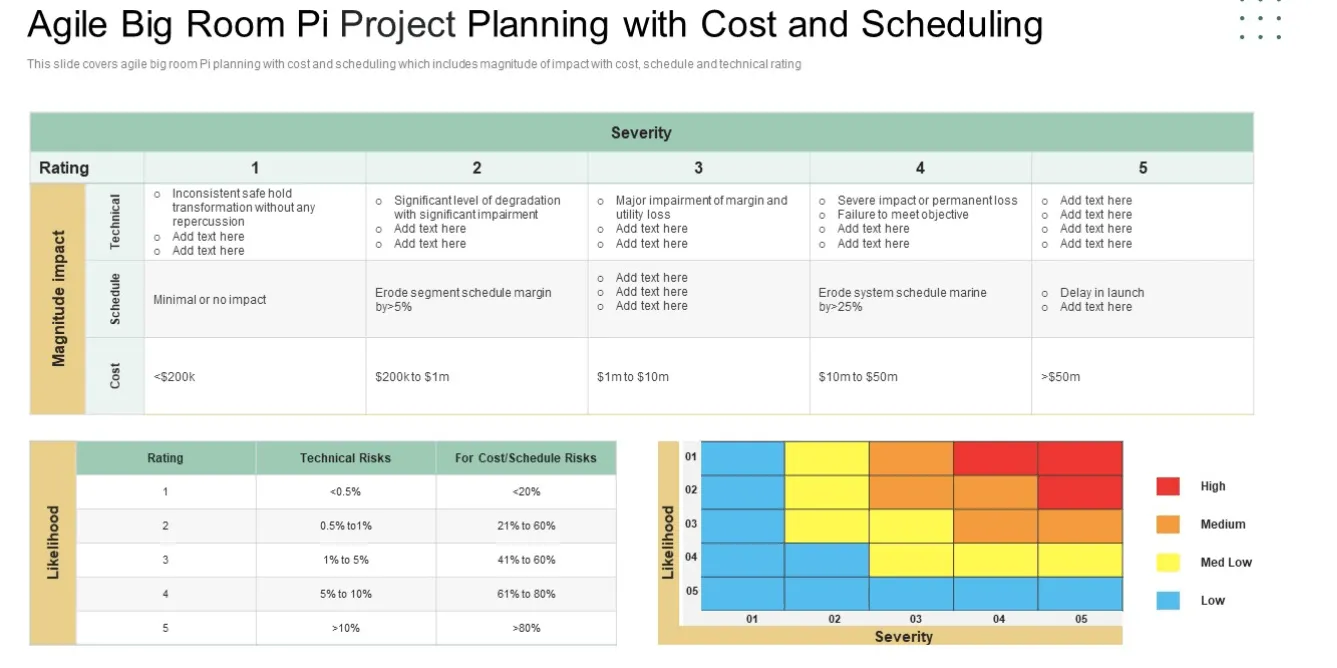Select the green Severity header bar
Viewport: 1337px width, 668px height.
click(641, 132)
